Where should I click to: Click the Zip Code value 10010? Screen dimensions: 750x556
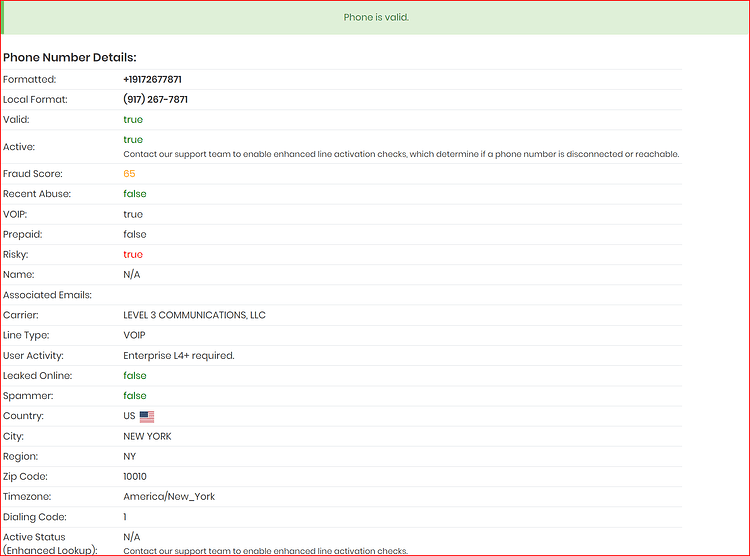(x=135, y=477)
